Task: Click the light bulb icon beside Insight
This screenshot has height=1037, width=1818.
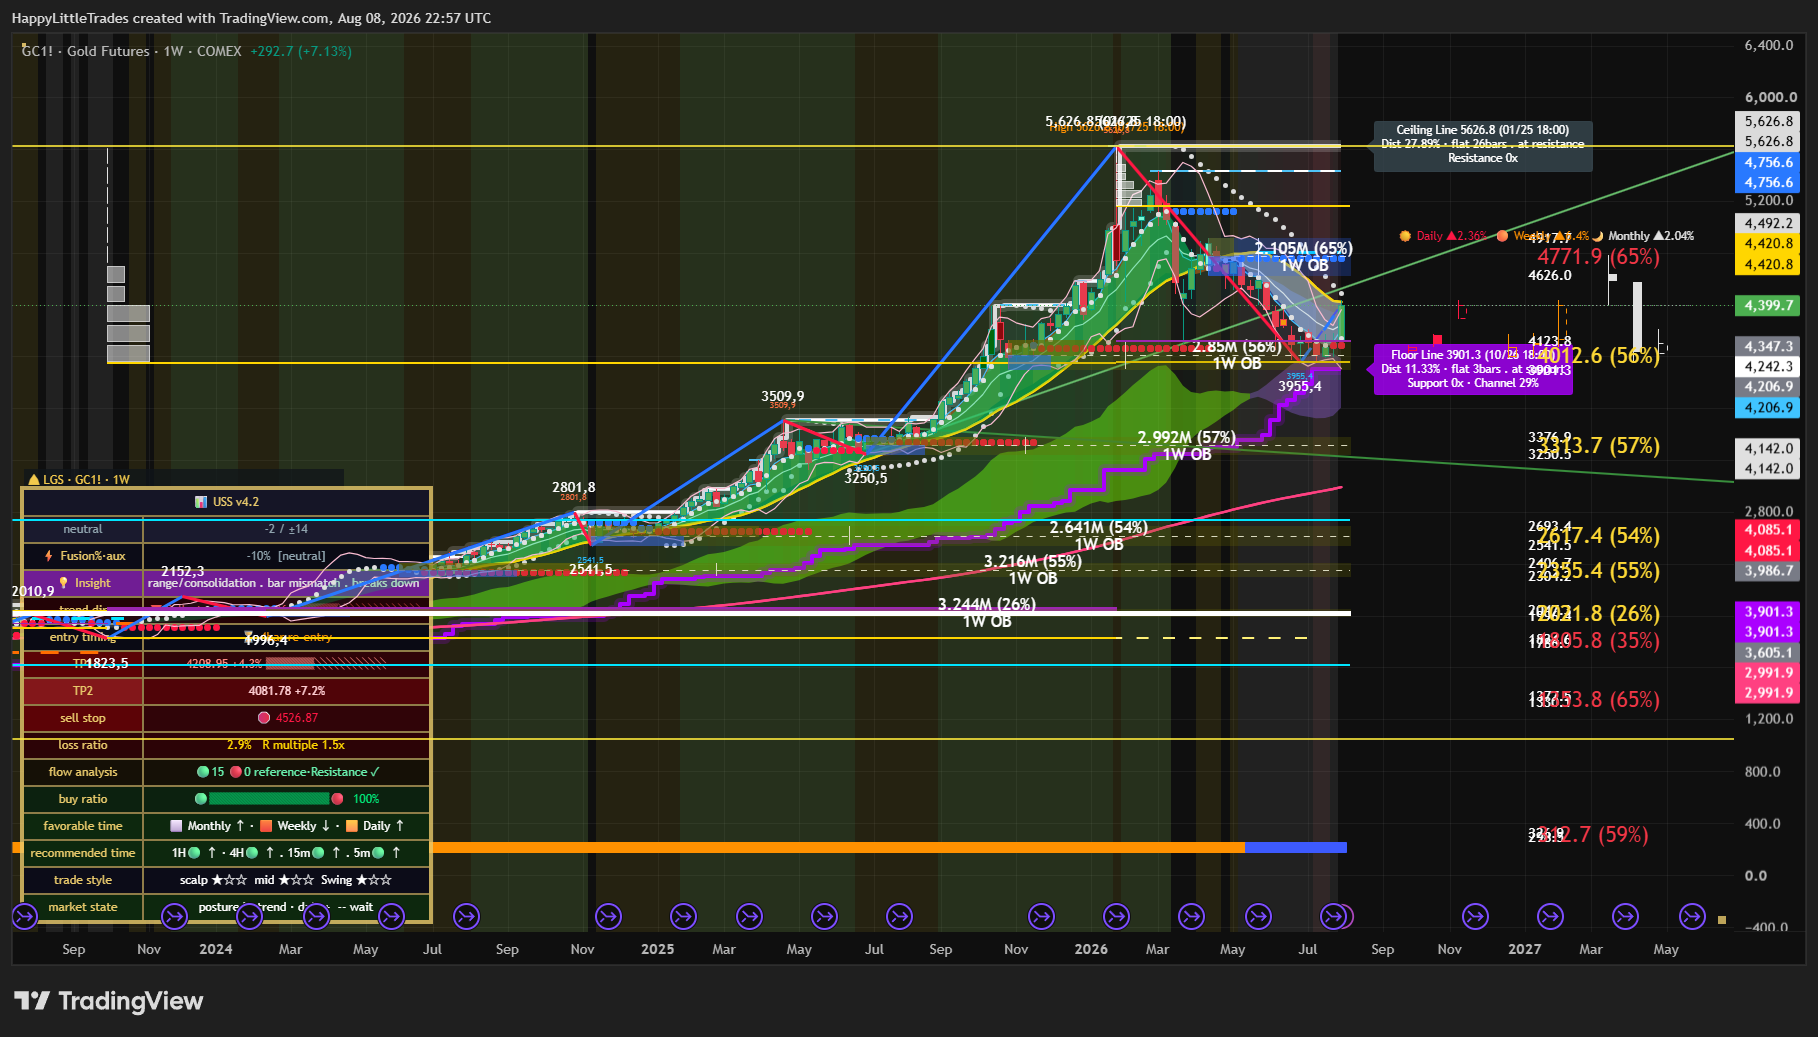Action: [x=63, y=583]
